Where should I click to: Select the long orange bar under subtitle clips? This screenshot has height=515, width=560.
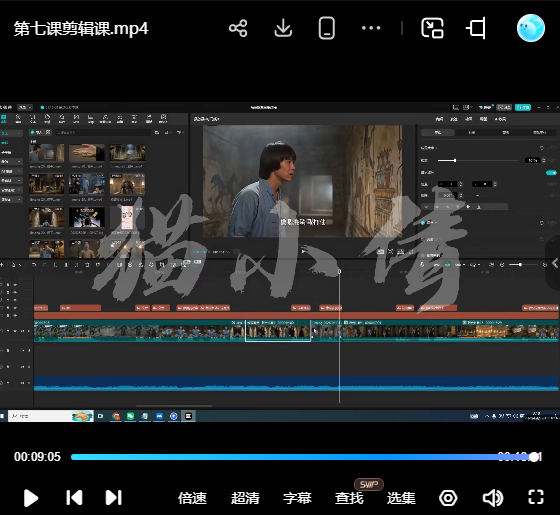[x=296, y=315]
